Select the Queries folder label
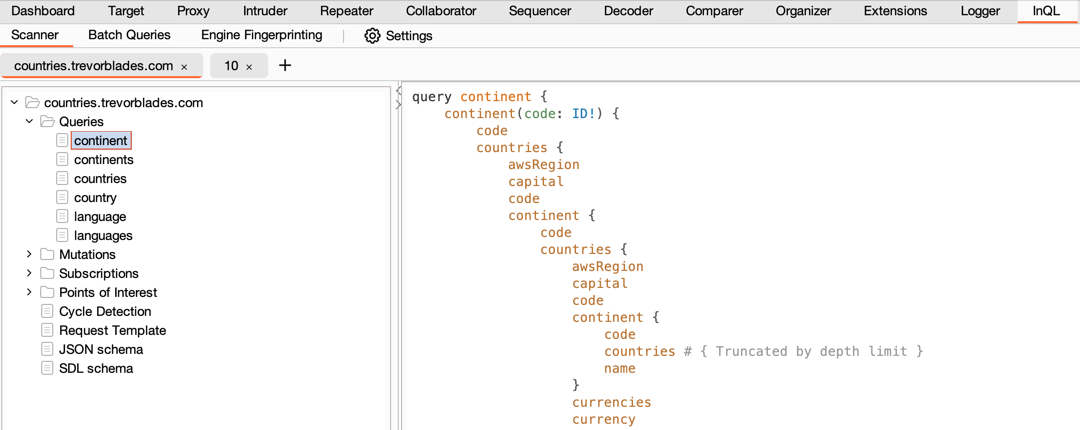 pyautogui.click(x=81, y=121)
